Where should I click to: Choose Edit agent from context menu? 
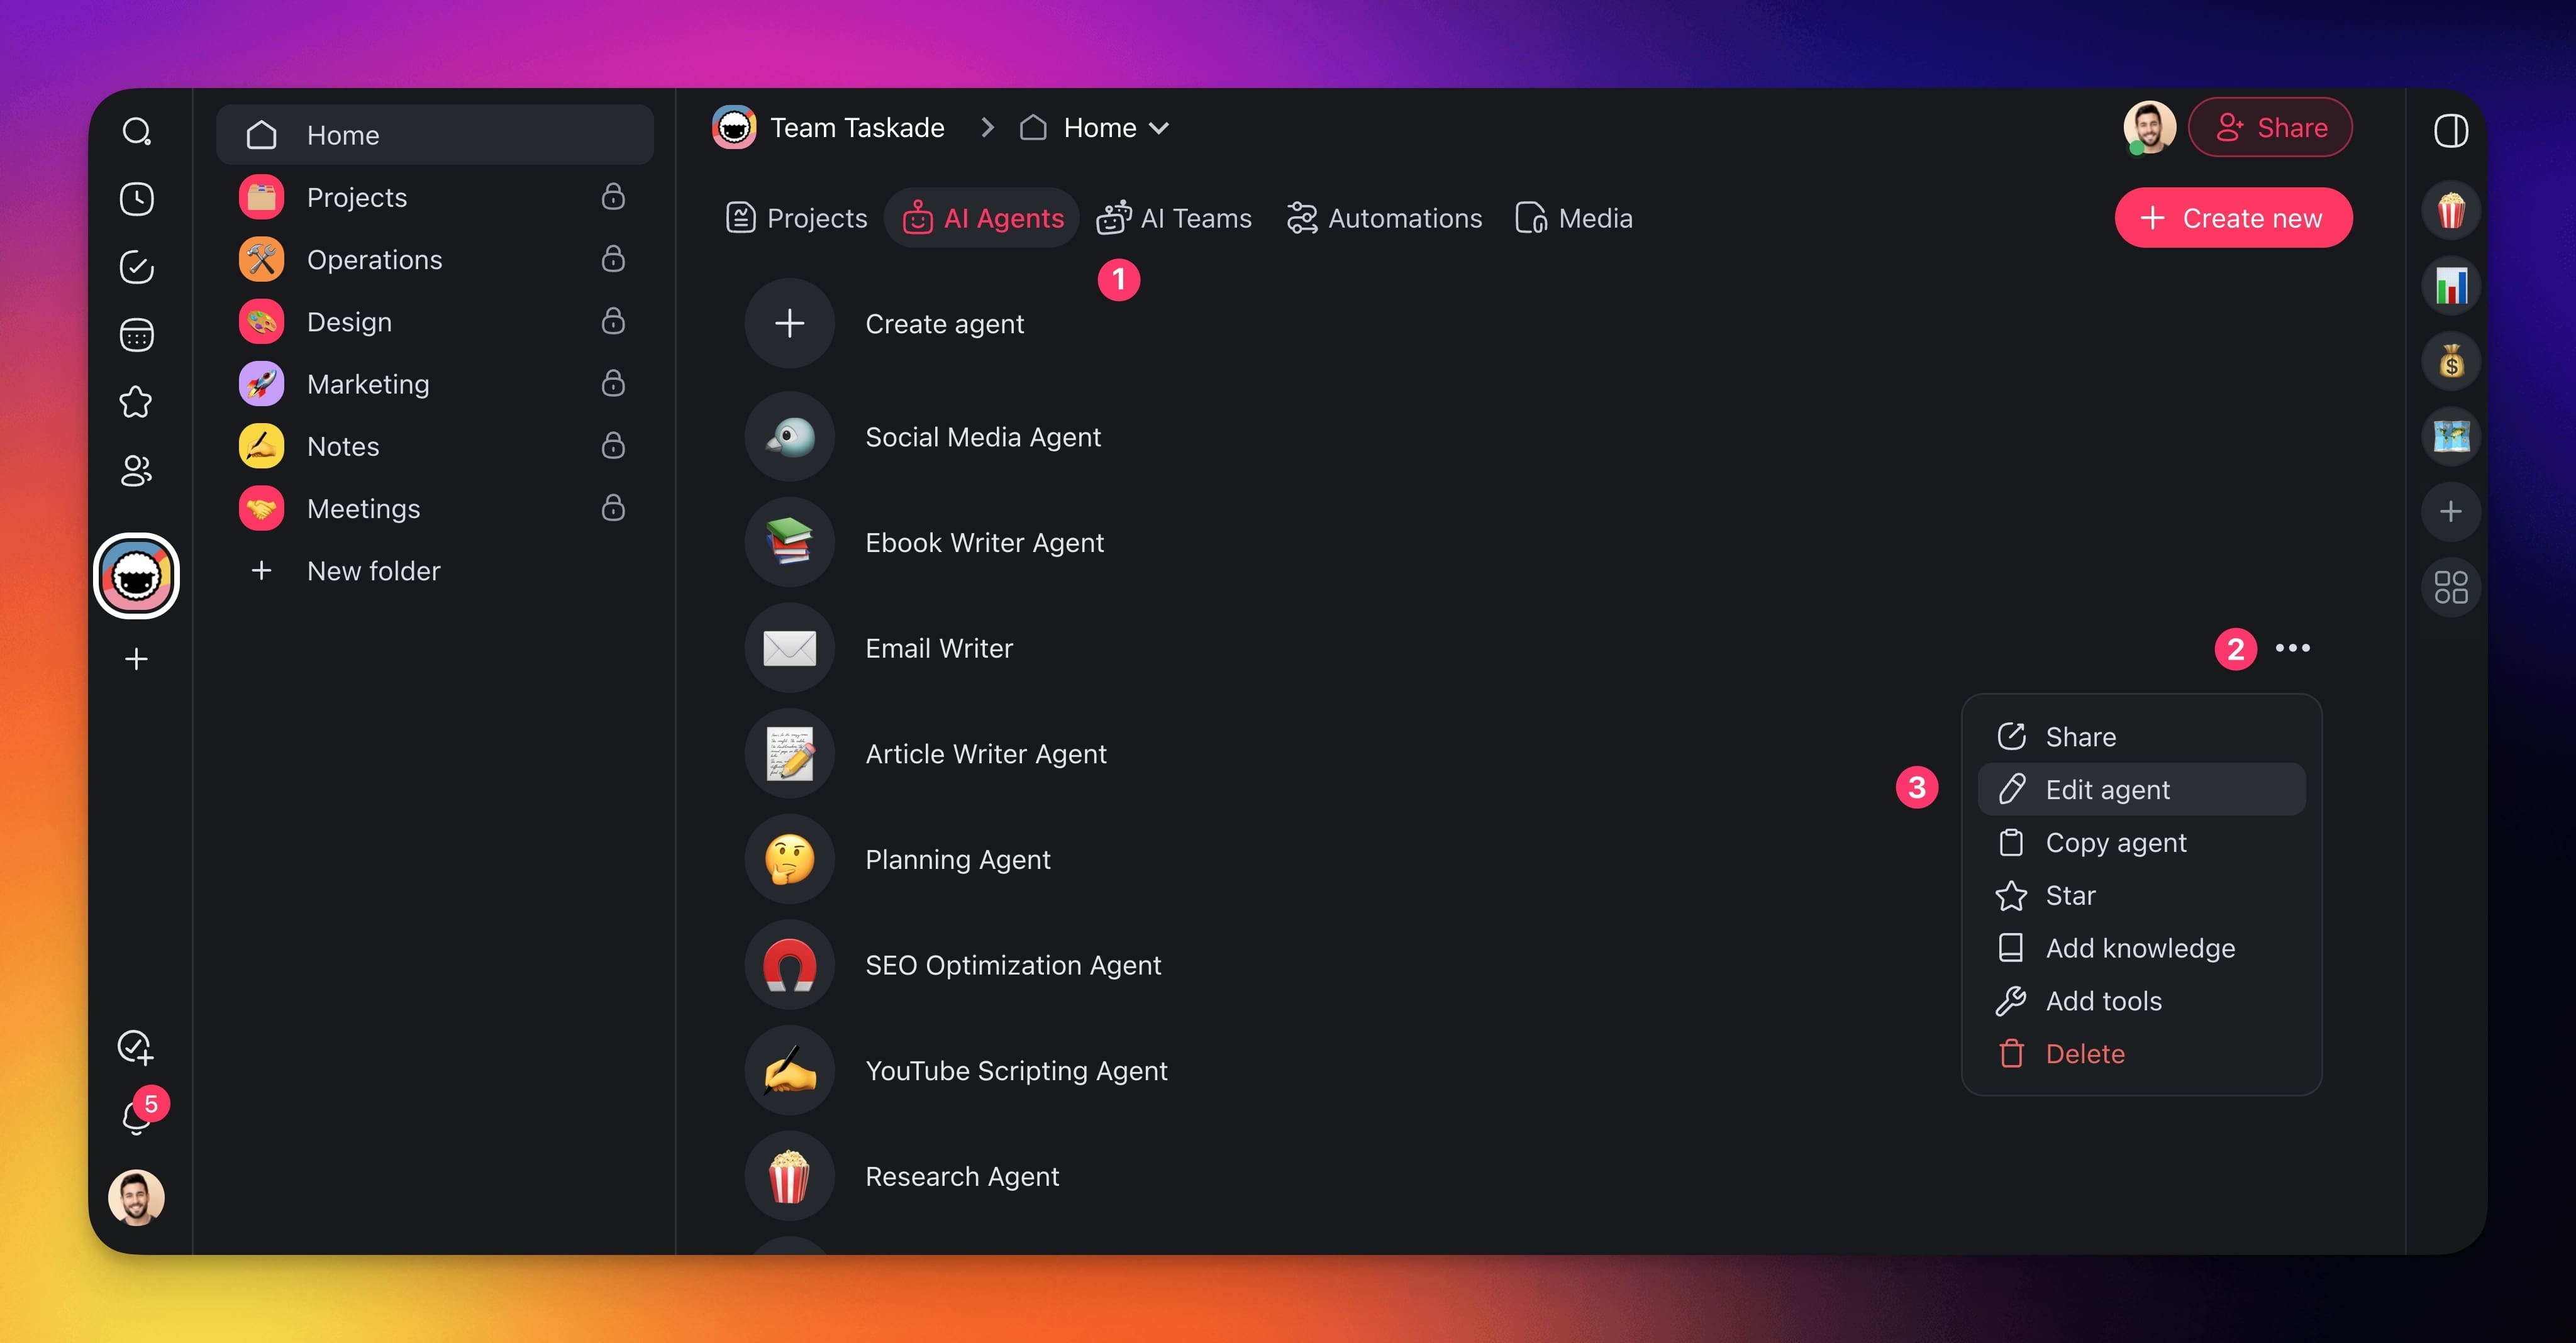[2107, 790]
